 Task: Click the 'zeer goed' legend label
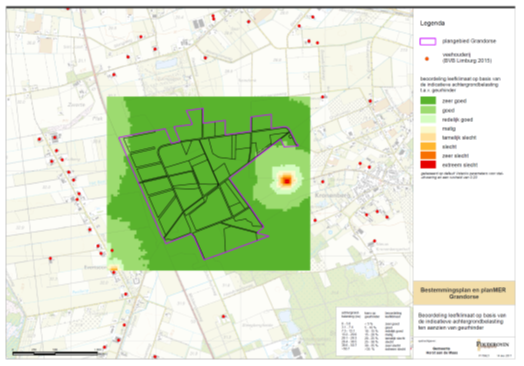click(454, 101)
